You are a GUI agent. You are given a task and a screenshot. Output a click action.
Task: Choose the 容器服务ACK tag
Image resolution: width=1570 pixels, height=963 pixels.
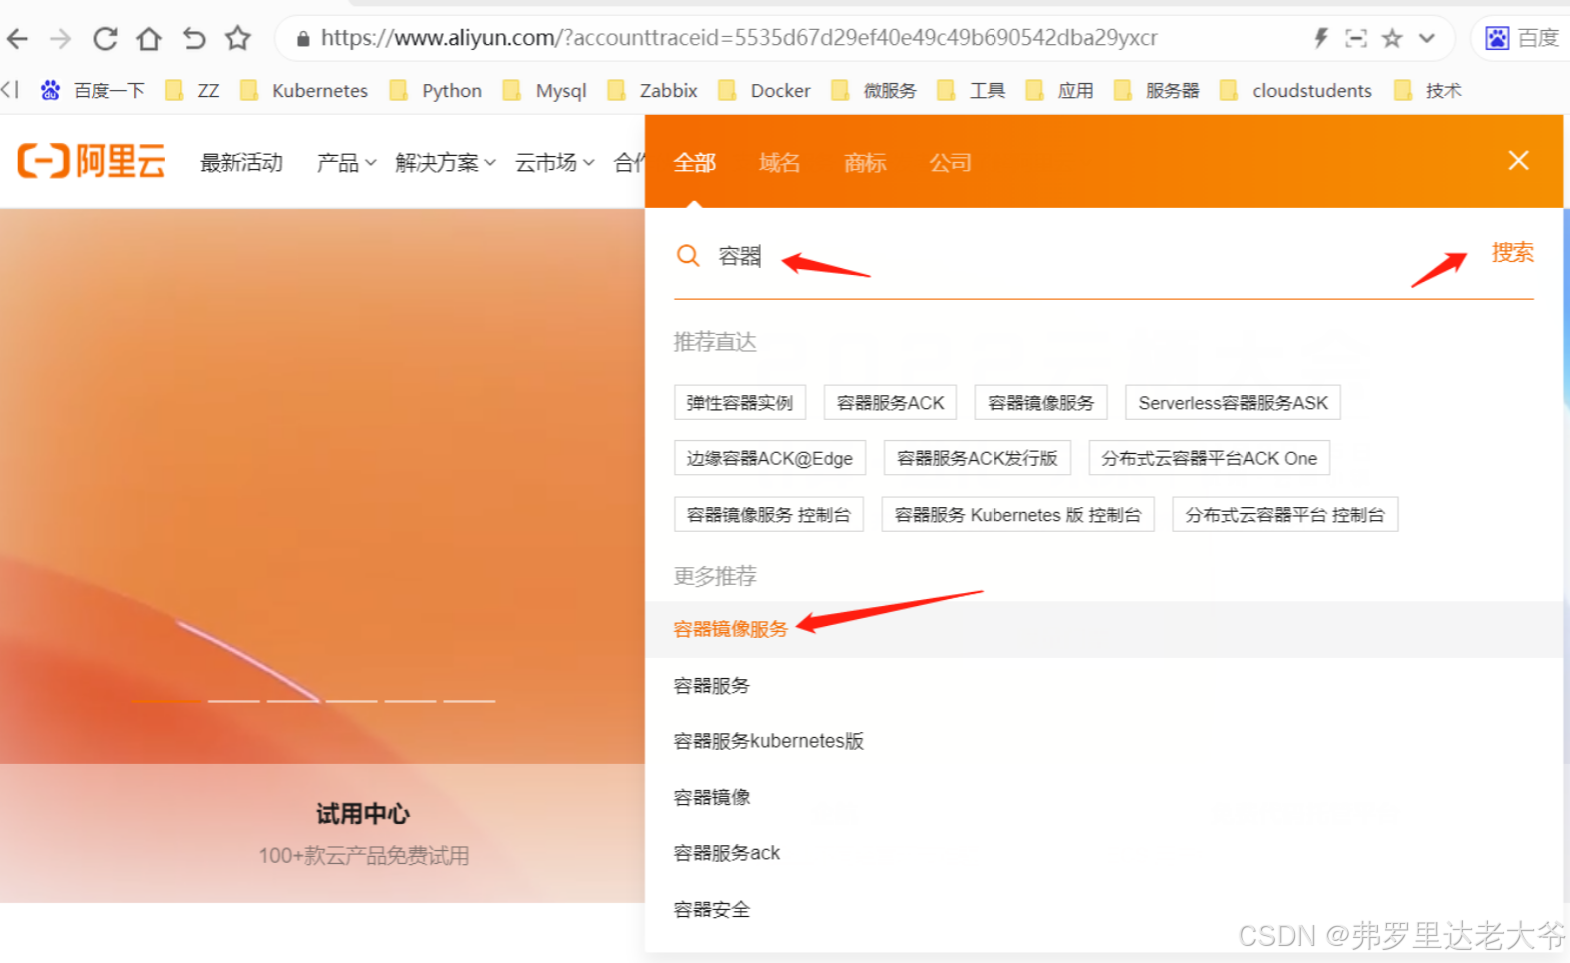coord(890,403)
